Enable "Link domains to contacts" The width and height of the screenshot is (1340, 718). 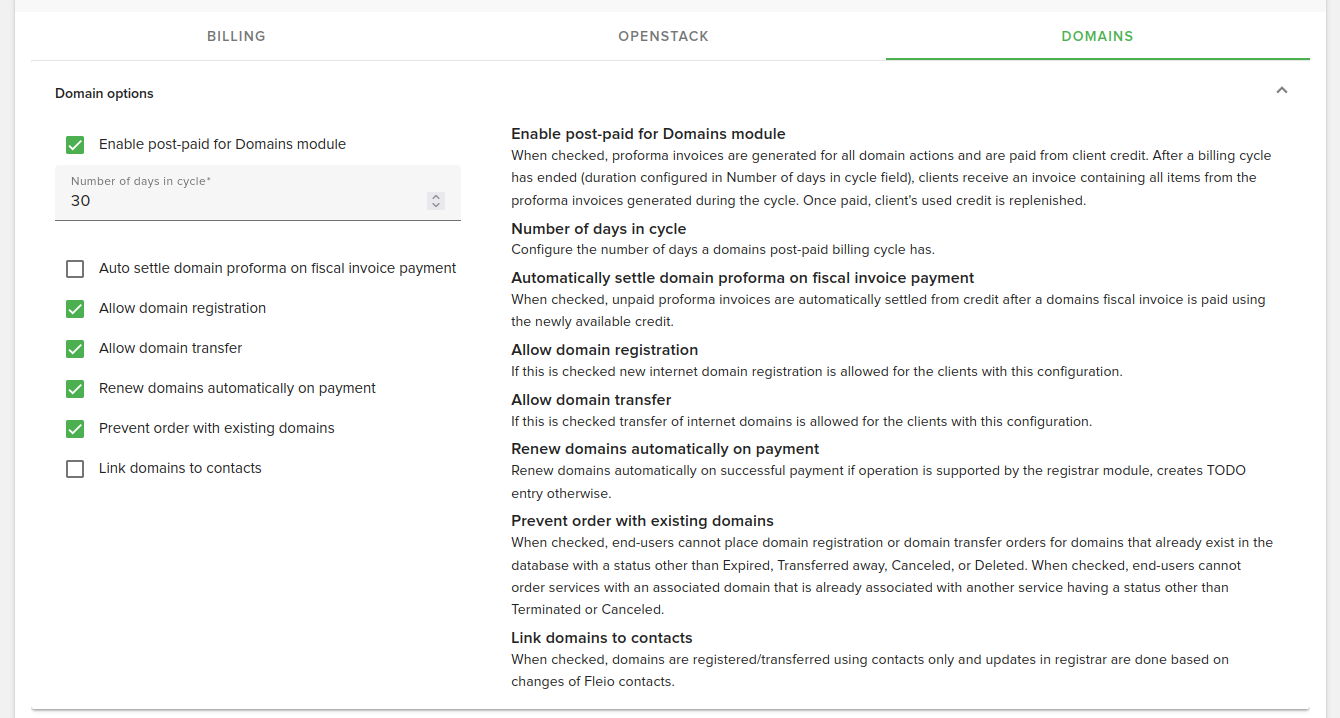[75, 468]
